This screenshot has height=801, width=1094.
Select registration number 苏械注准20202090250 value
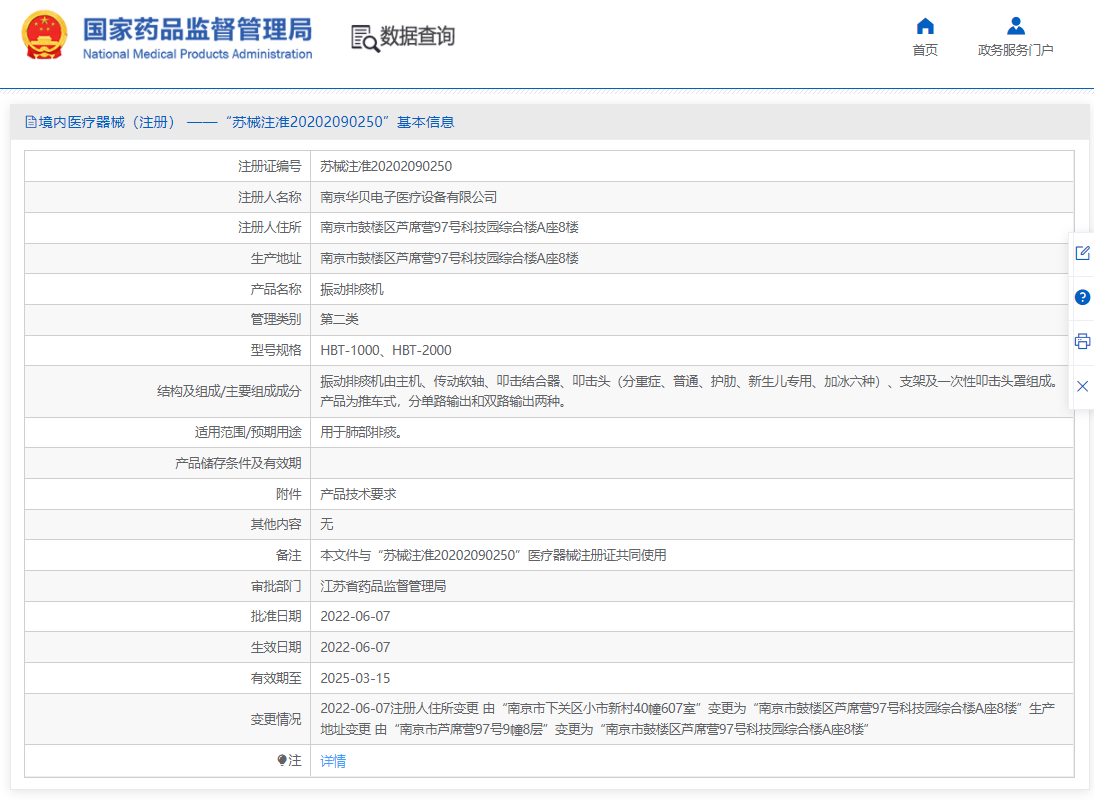tap(386, 166)
